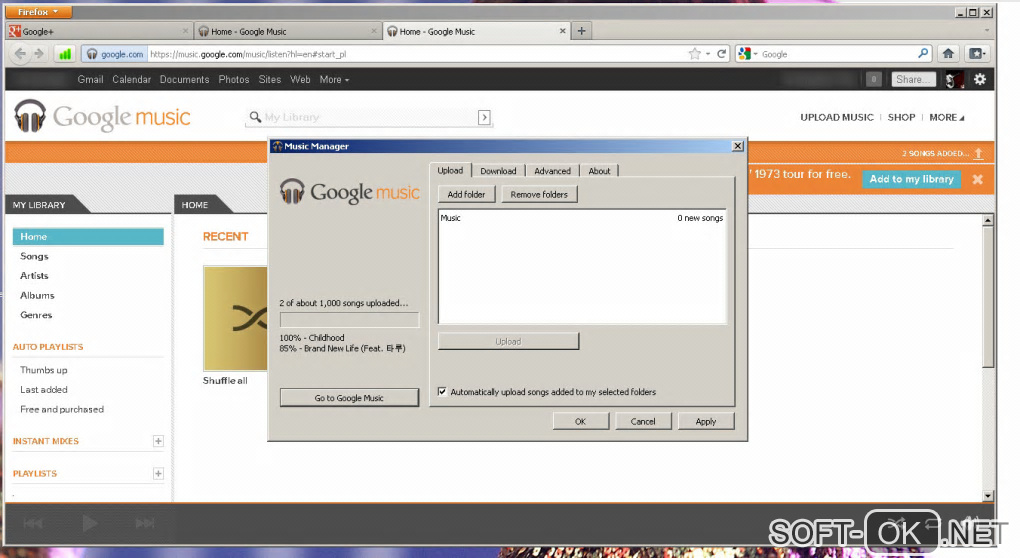Click the upload progress bar

coord(349,319)
